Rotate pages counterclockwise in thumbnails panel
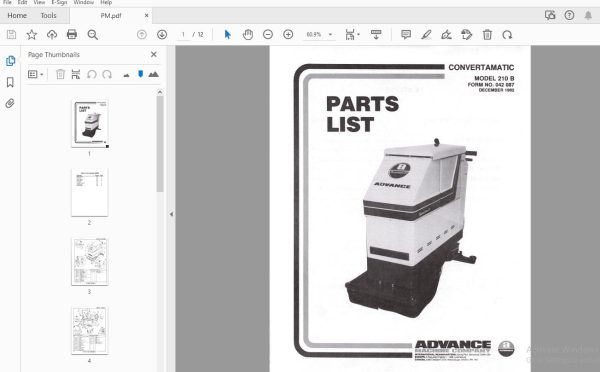Screen dimensions: 600x372 tap(91, 74)
